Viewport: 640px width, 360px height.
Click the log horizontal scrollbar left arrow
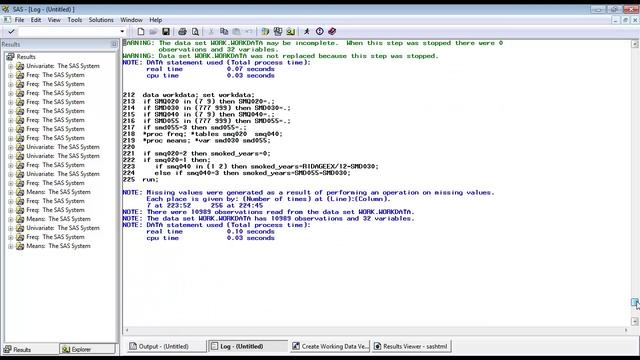(127, 330)
